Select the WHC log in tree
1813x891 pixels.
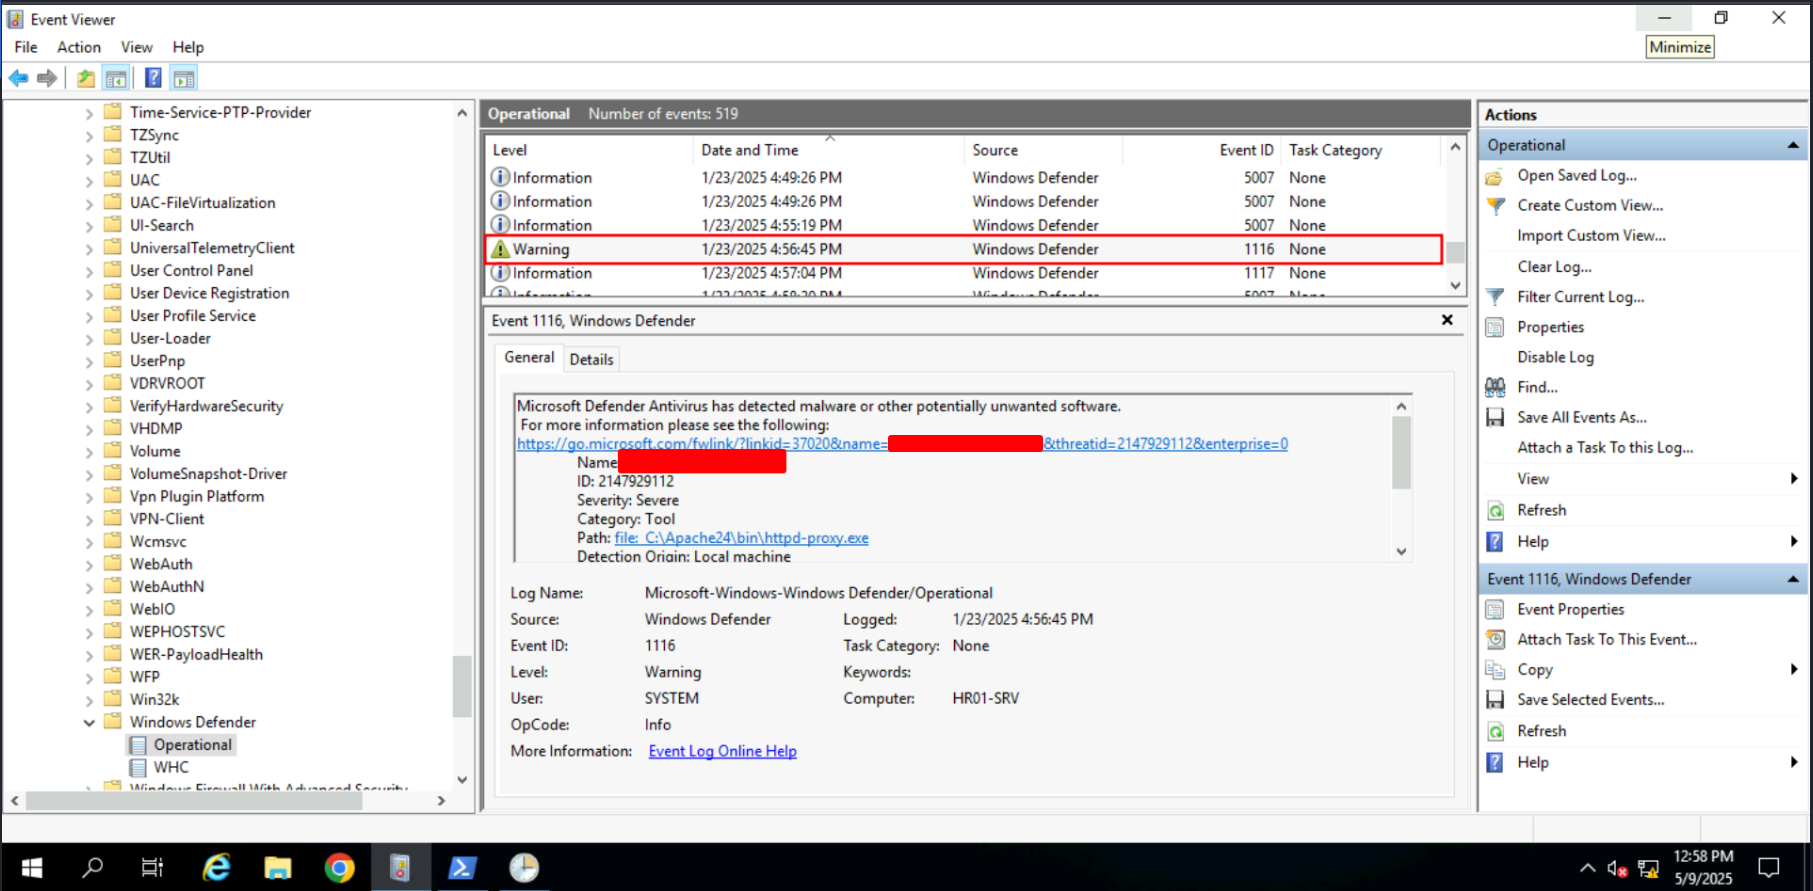[x=171, y=767]
